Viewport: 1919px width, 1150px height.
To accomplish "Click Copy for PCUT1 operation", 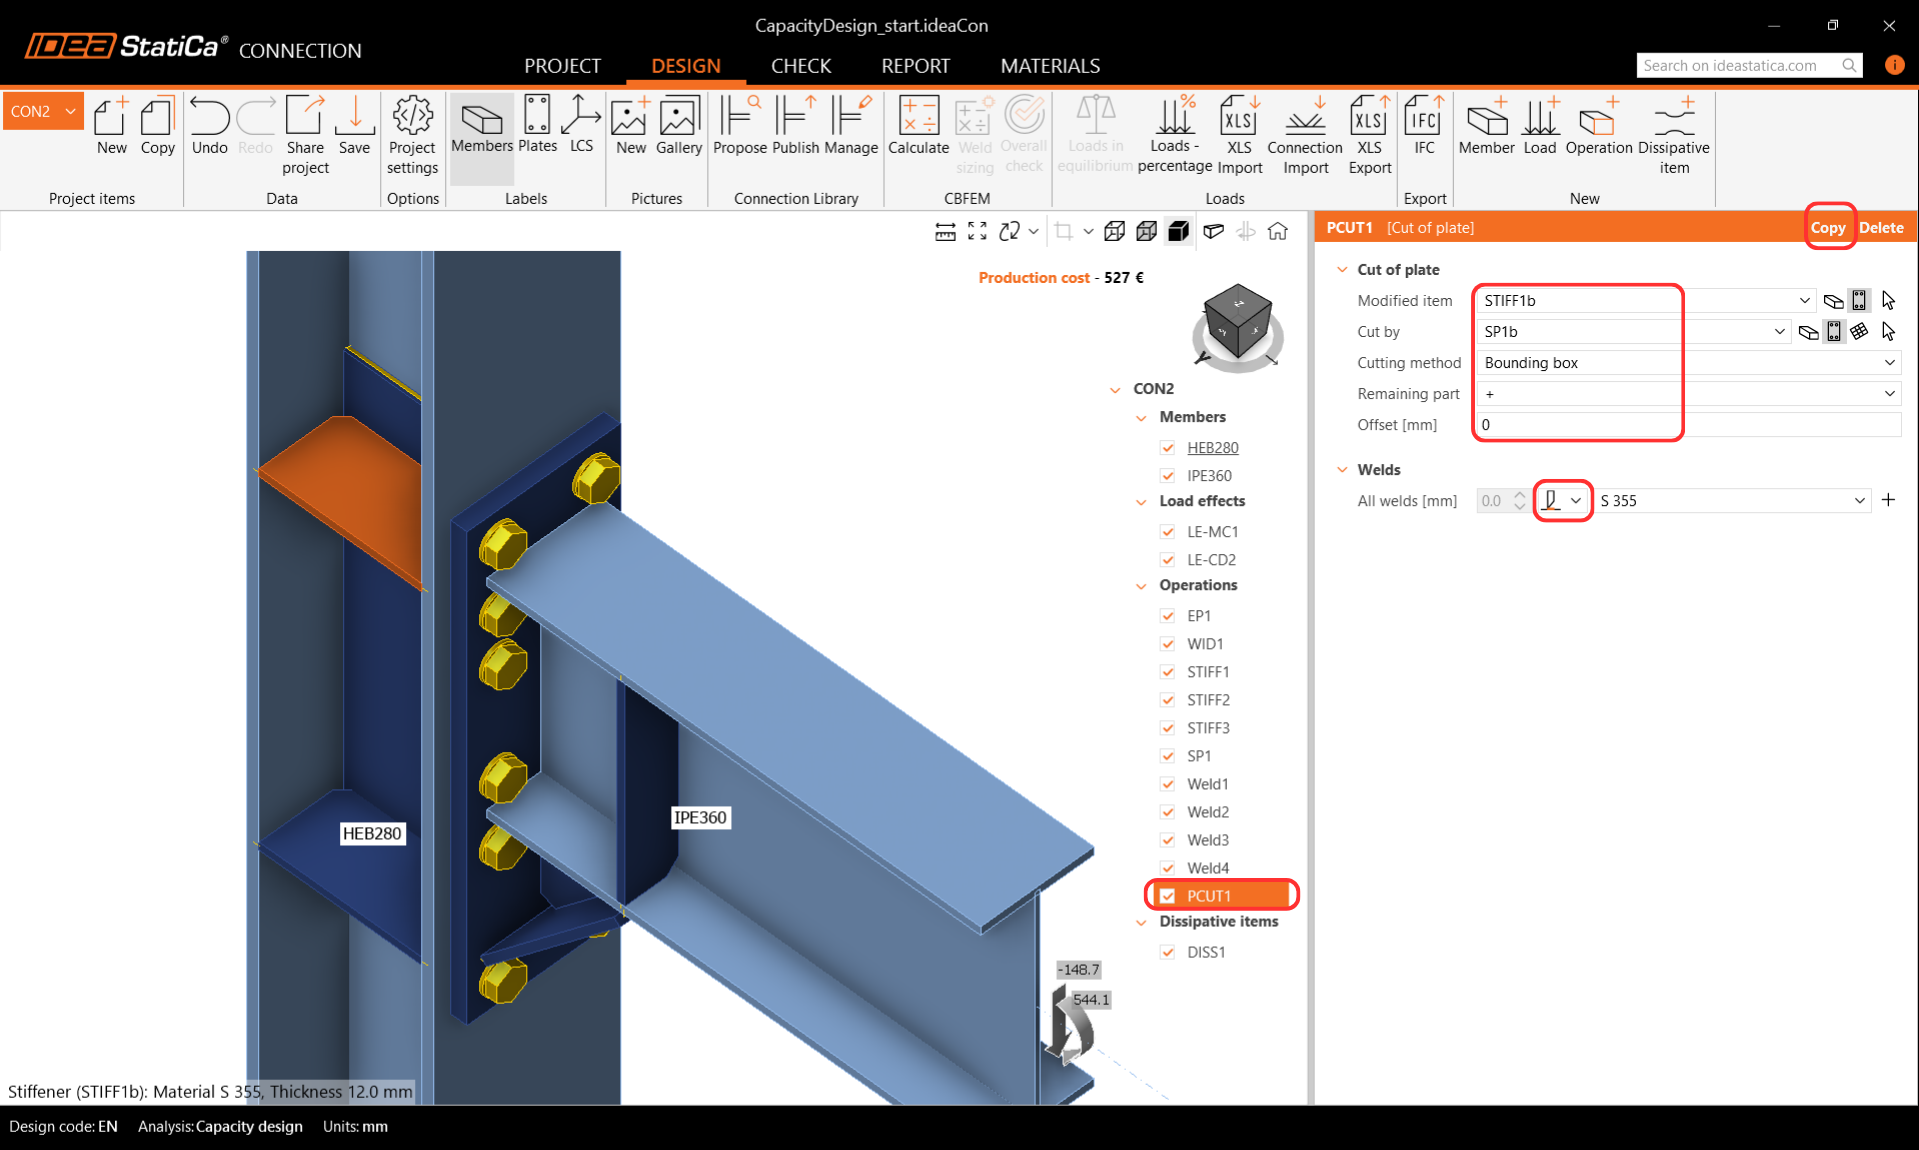I will tap(1828, 227).
